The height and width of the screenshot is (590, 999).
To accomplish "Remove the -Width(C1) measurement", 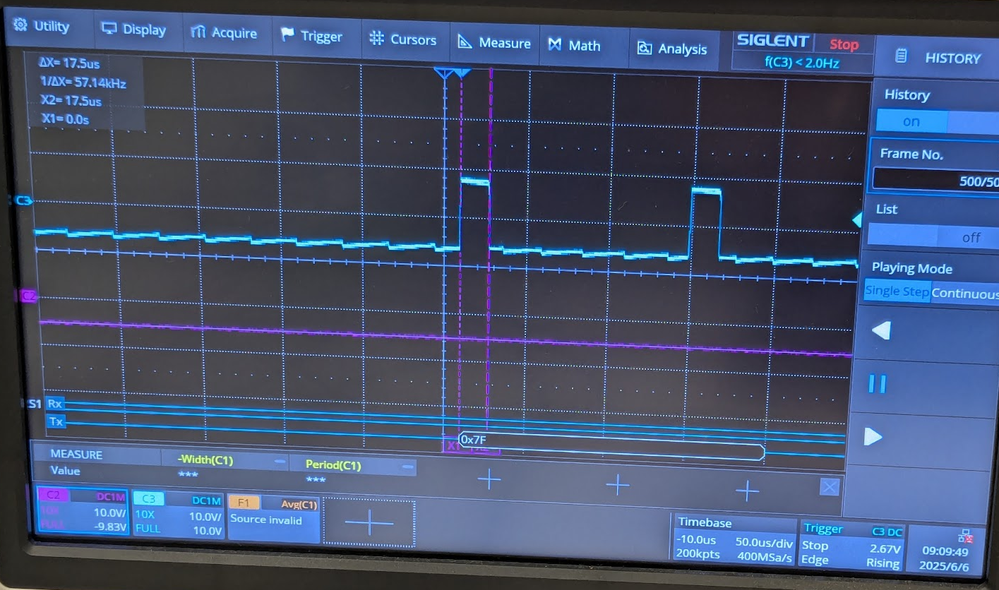I will (x=280, y=461).
